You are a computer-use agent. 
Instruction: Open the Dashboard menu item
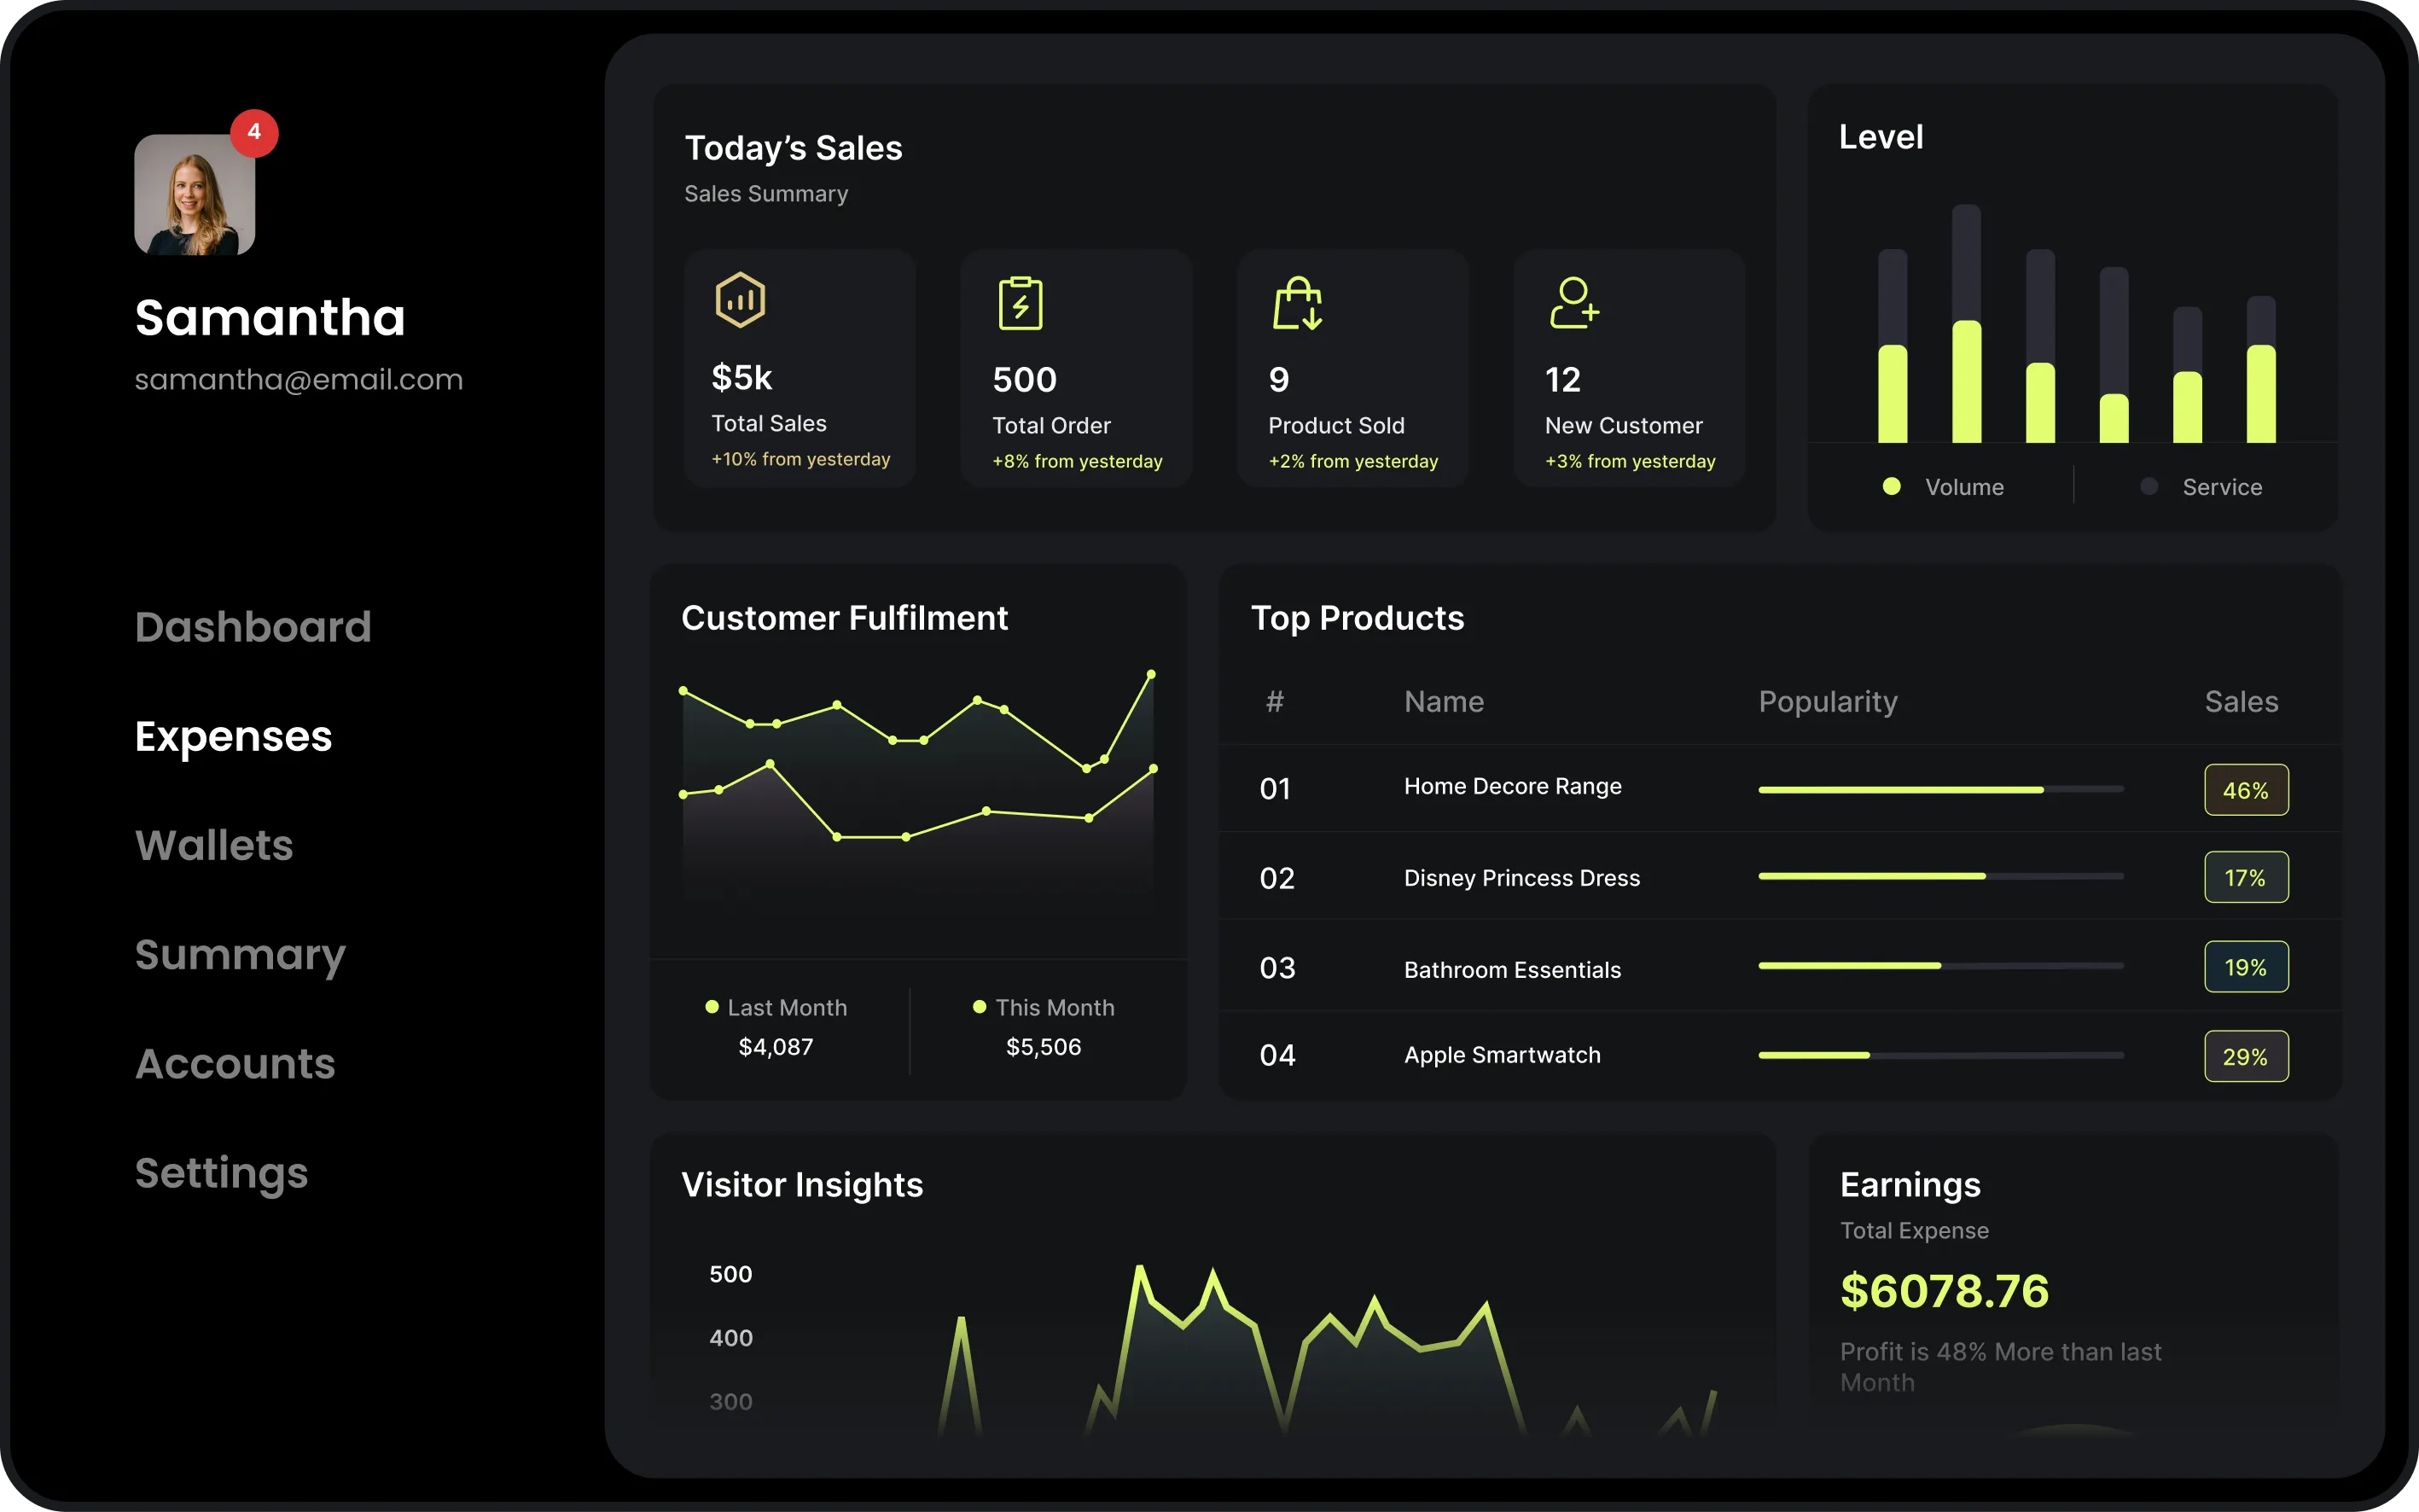click(253, 627)
